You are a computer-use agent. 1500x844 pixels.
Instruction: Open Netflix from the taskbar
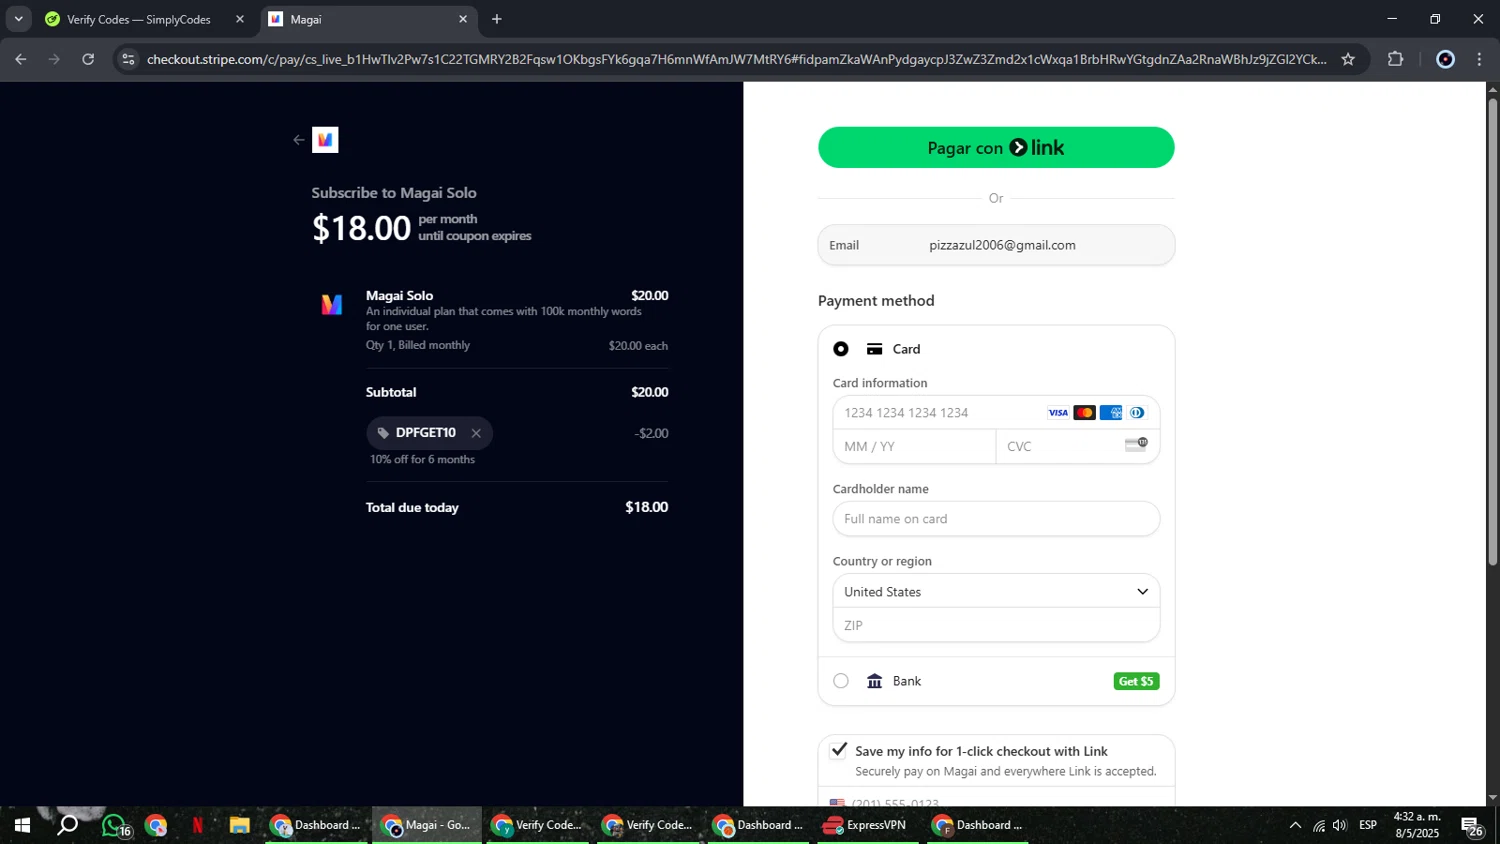(197, 825)
